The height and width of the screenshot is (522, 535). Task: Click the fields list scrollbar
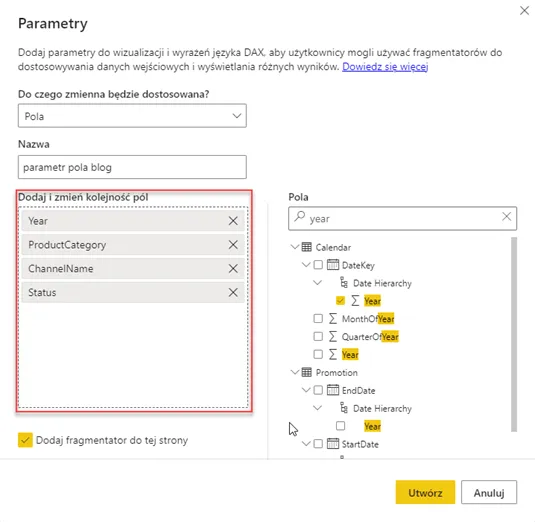(514, 335)
